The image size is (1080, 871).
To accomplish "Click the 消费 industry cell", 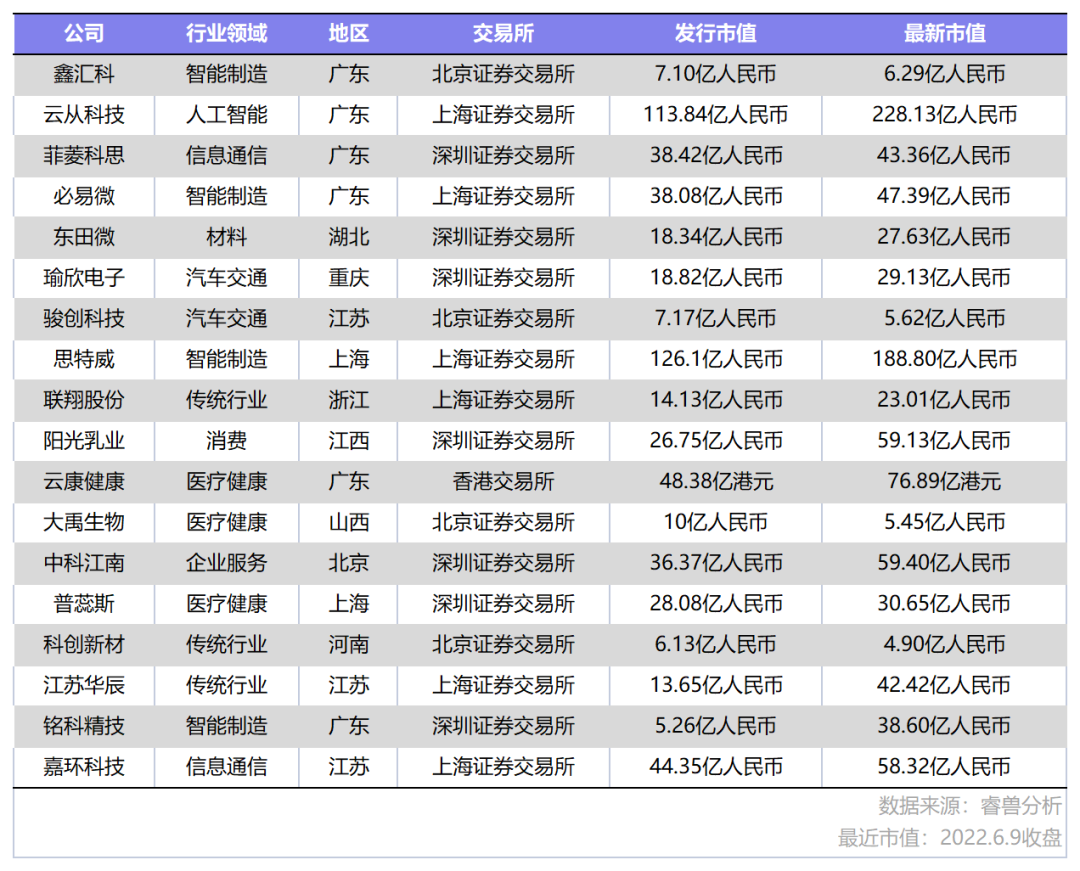I will [227, 441].
